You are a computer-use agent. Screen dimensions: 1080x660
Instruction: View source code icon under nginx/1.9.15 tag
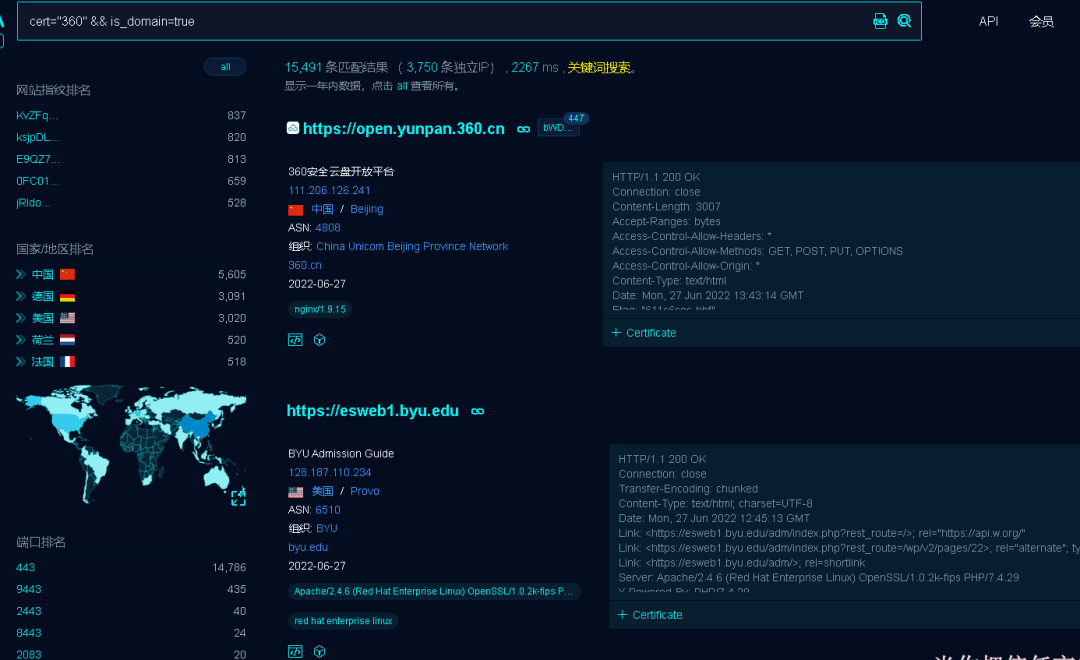click(x=295, y=340)
